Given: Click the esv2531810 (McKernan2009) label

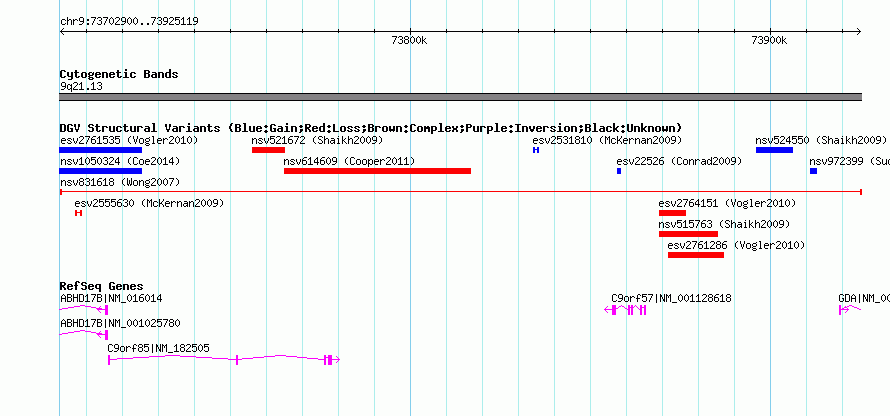Looking at the screenshot, I should pyautogui.click(x=607, y=140).
